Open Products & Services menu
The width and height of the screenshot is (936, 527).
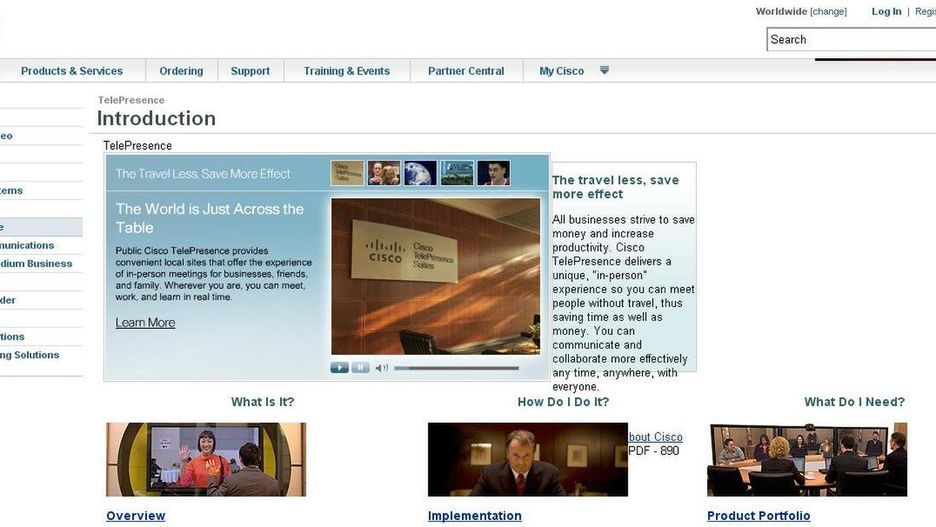tap(72, 71)
